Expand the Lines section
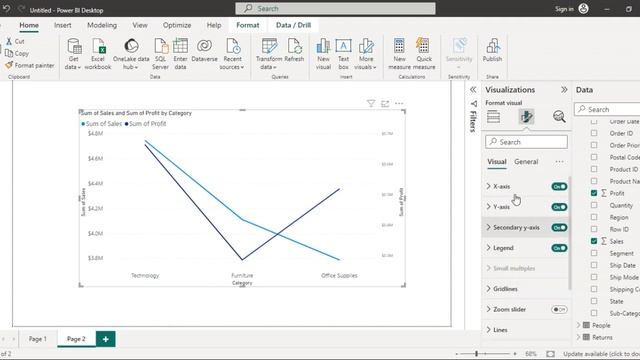The width and height of the screenshot is (640, 360). [489, 329]
